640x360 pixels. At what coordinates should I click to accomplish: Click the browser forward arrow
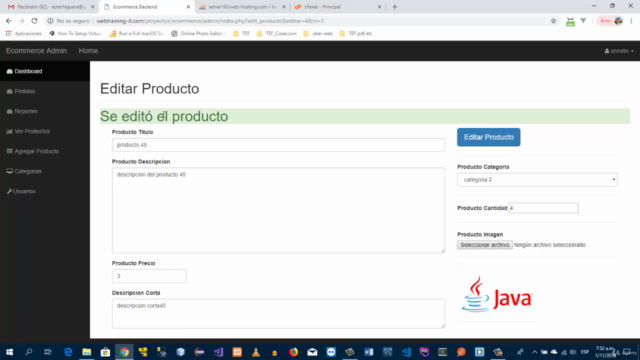pos(22,21)
